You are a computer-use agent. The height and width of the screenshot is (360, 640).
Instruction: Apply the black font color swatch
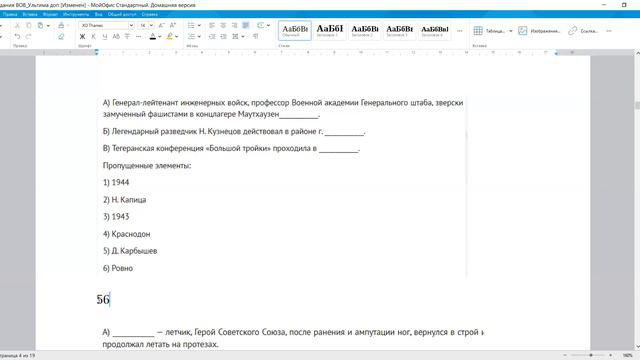[153, 36]
